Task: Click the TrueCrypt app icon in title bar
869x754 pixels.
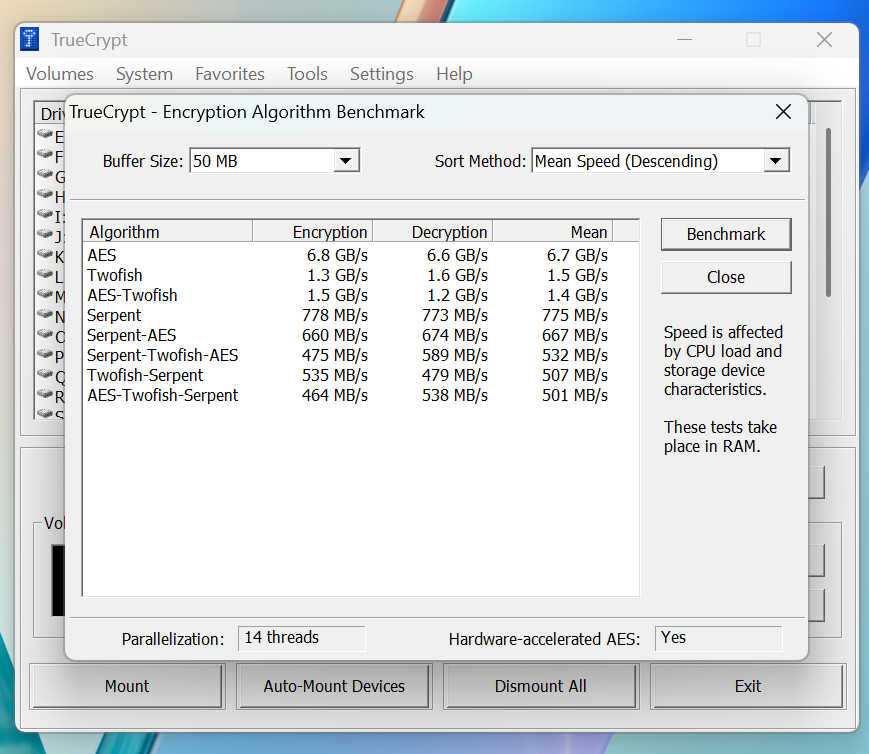Action: point(32,40)
